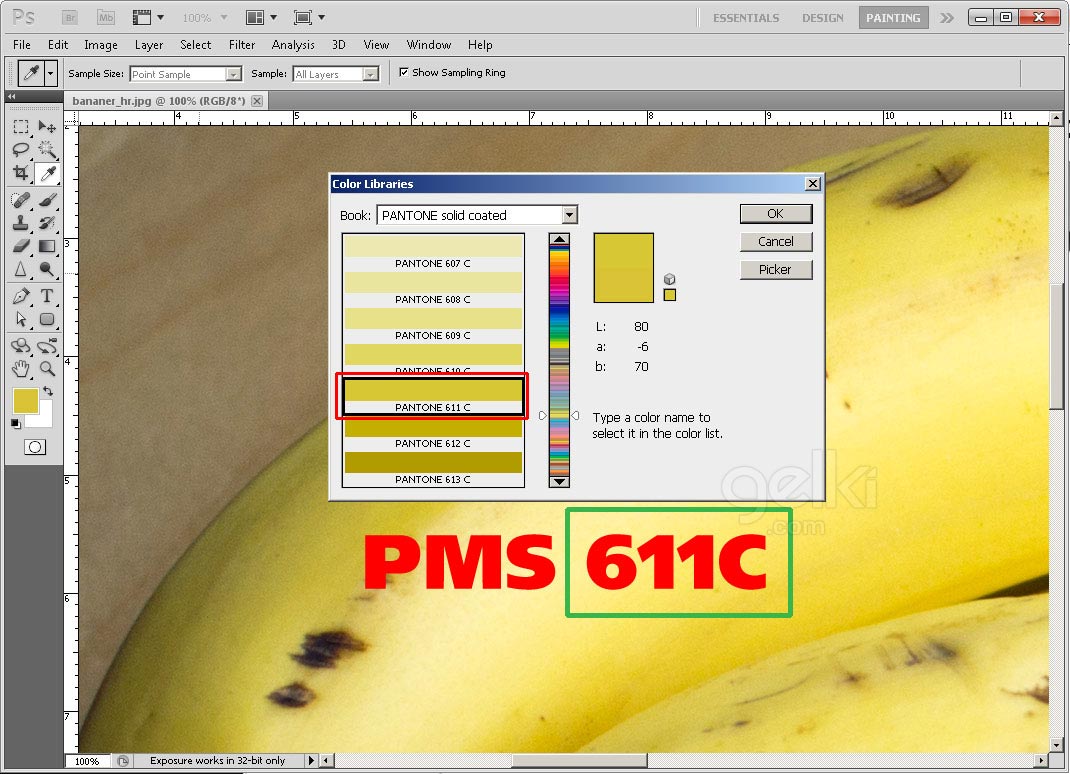The width and height of the screenshot is (1070, 774).
Task: Open the File menu
Action: coord(22,45)
